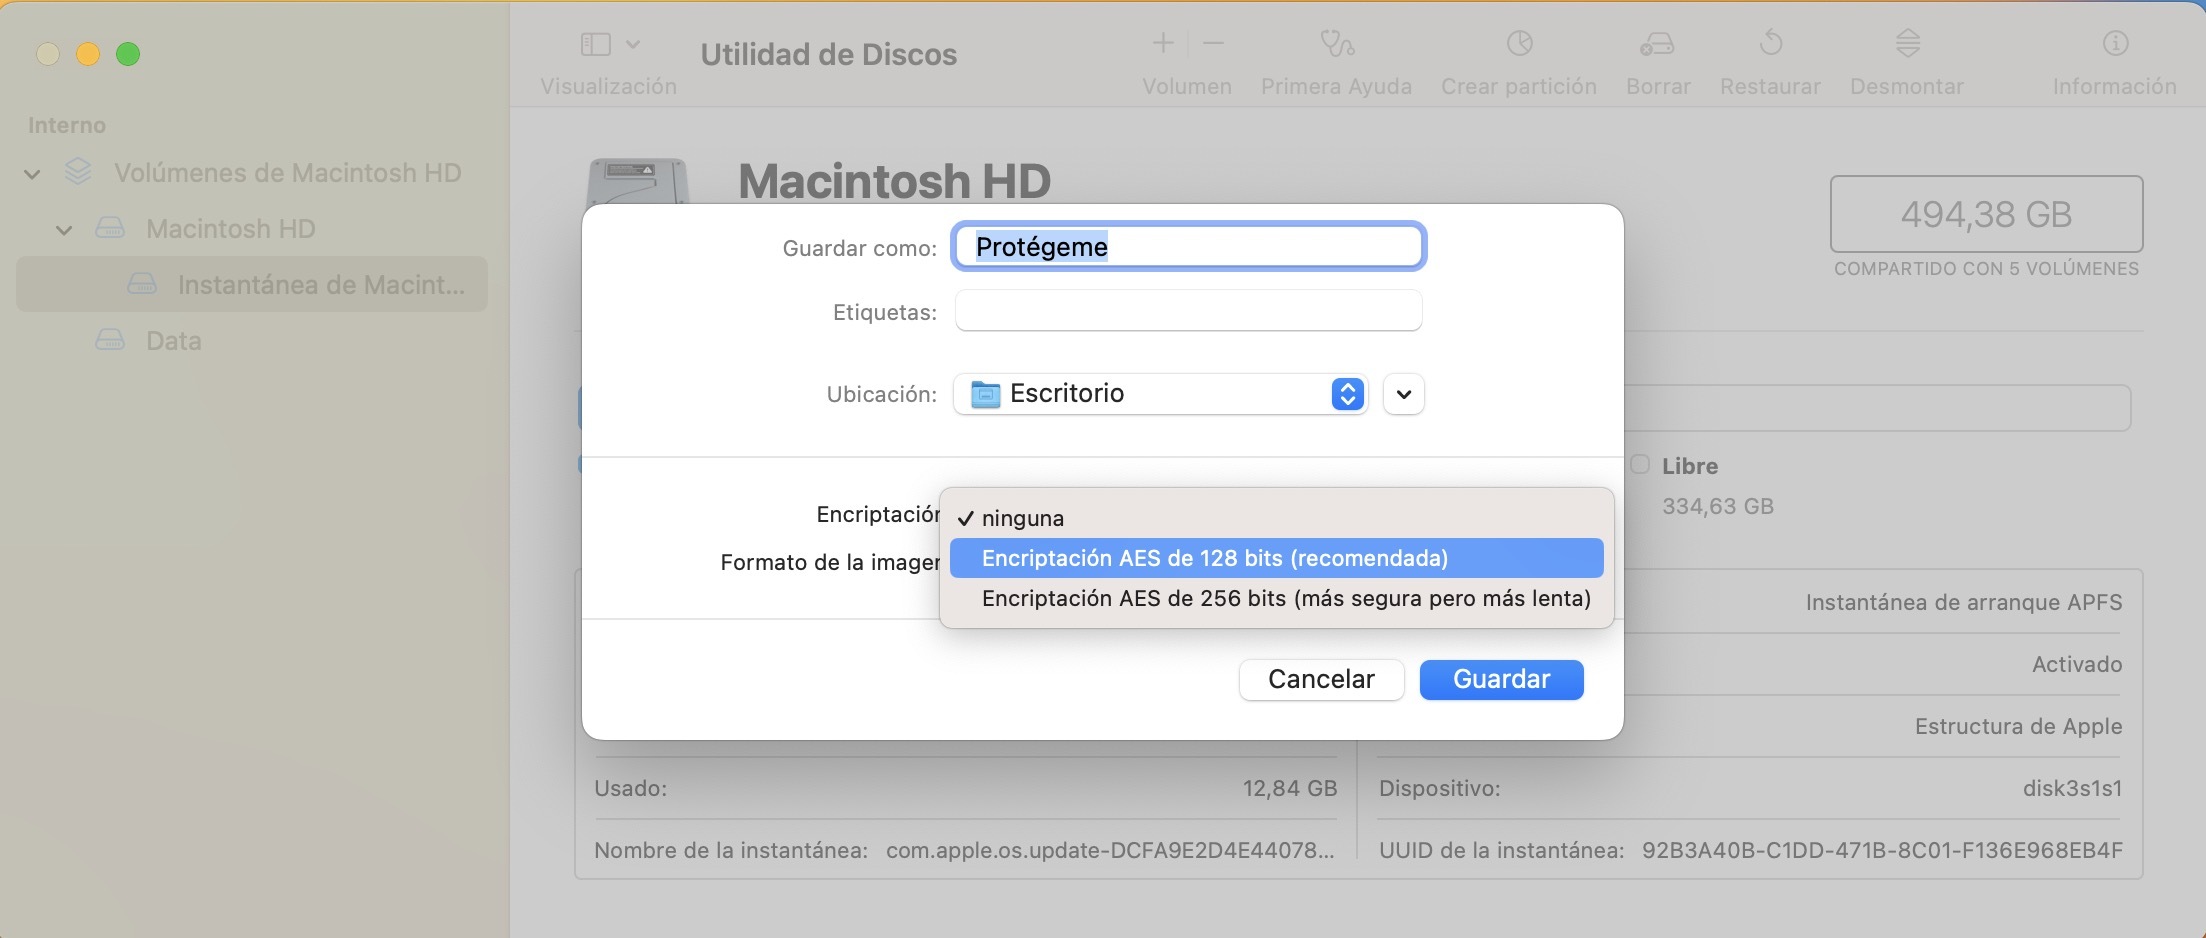Click the Escritorio folder icon
Screen dimensions: 2206x938
985,394
